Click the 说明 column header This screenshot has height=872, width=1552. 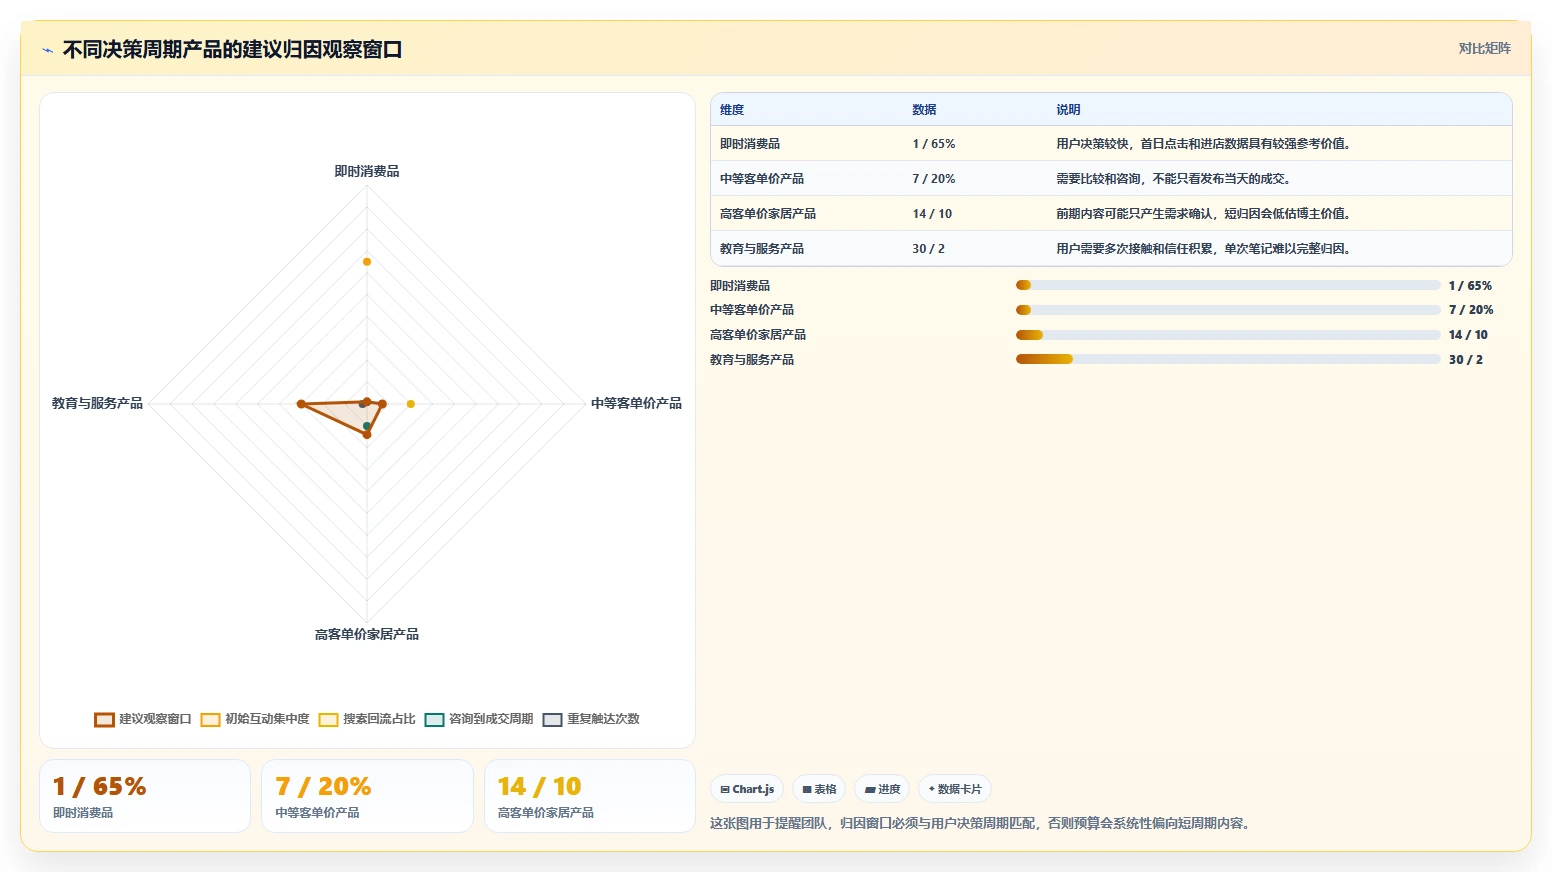coord(1068,110)
